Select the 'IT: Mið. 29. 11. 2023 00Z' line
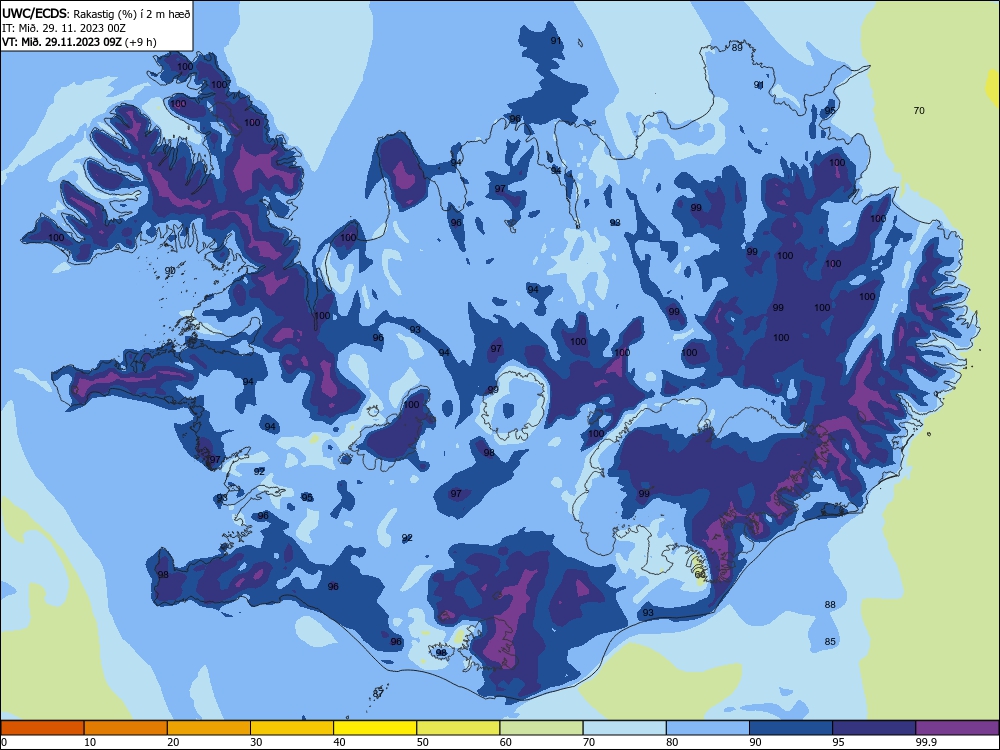Viewport: 1000px width, 750px height. pos(64,28)
